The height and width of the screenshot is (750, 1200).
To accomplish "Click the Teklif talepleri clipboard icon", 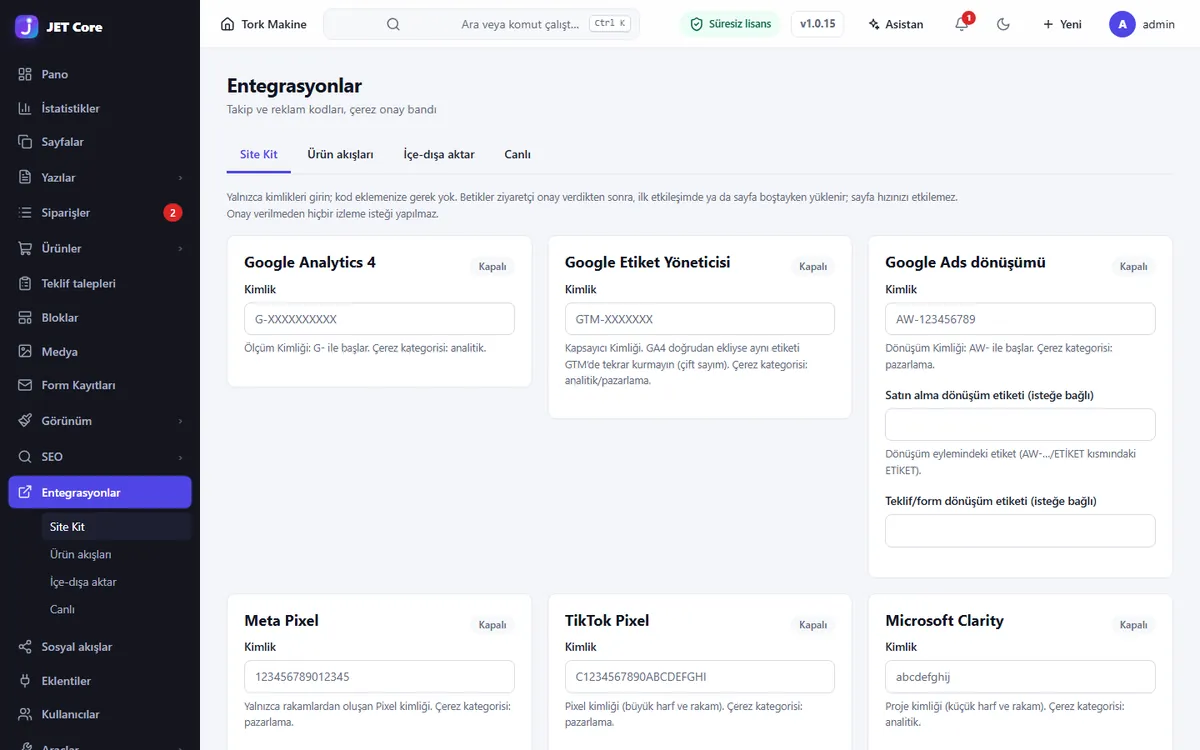I will [x=25, y=283].
